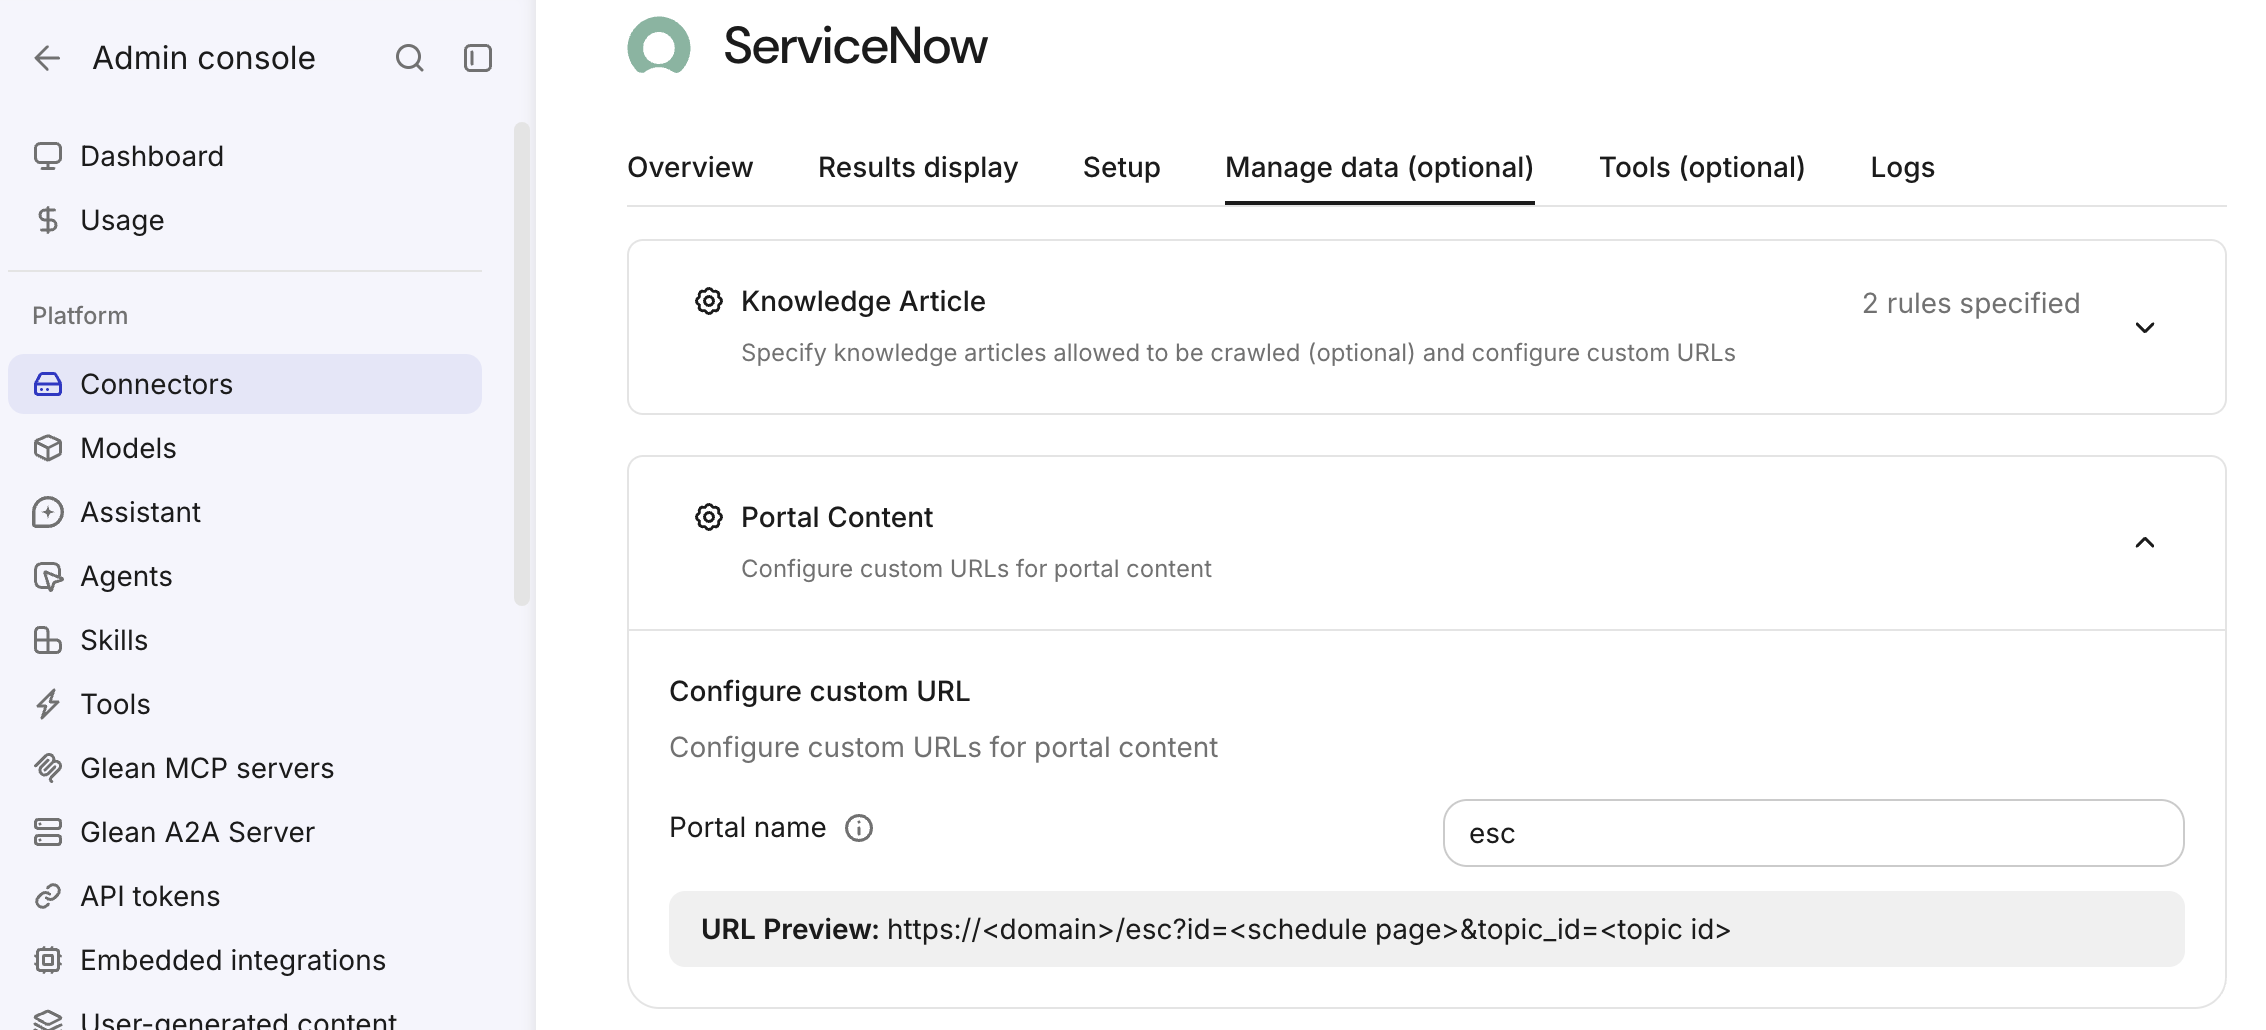Click the Usage dollar icon

pyautogui.click(x=48, y=220)
